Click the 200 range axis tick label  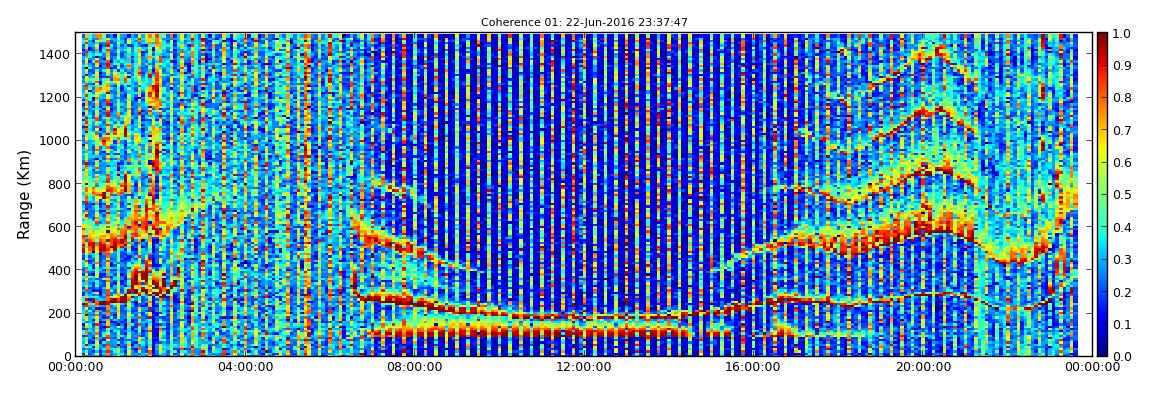pyautogui.click(x=60, y=313)
